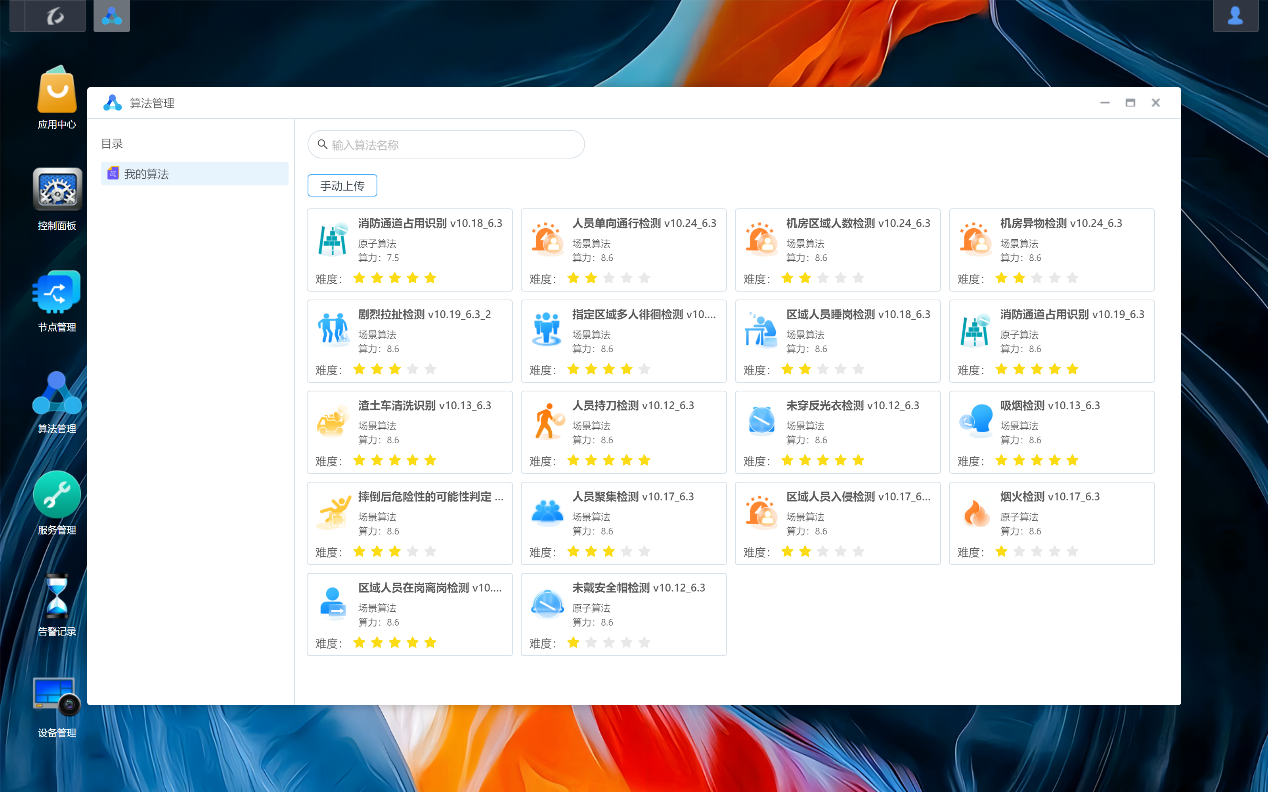1268x792 pixels.
Task: Open the 消防通道占用识别 v10.18_6.3 card
Action: tap(409, 249)
